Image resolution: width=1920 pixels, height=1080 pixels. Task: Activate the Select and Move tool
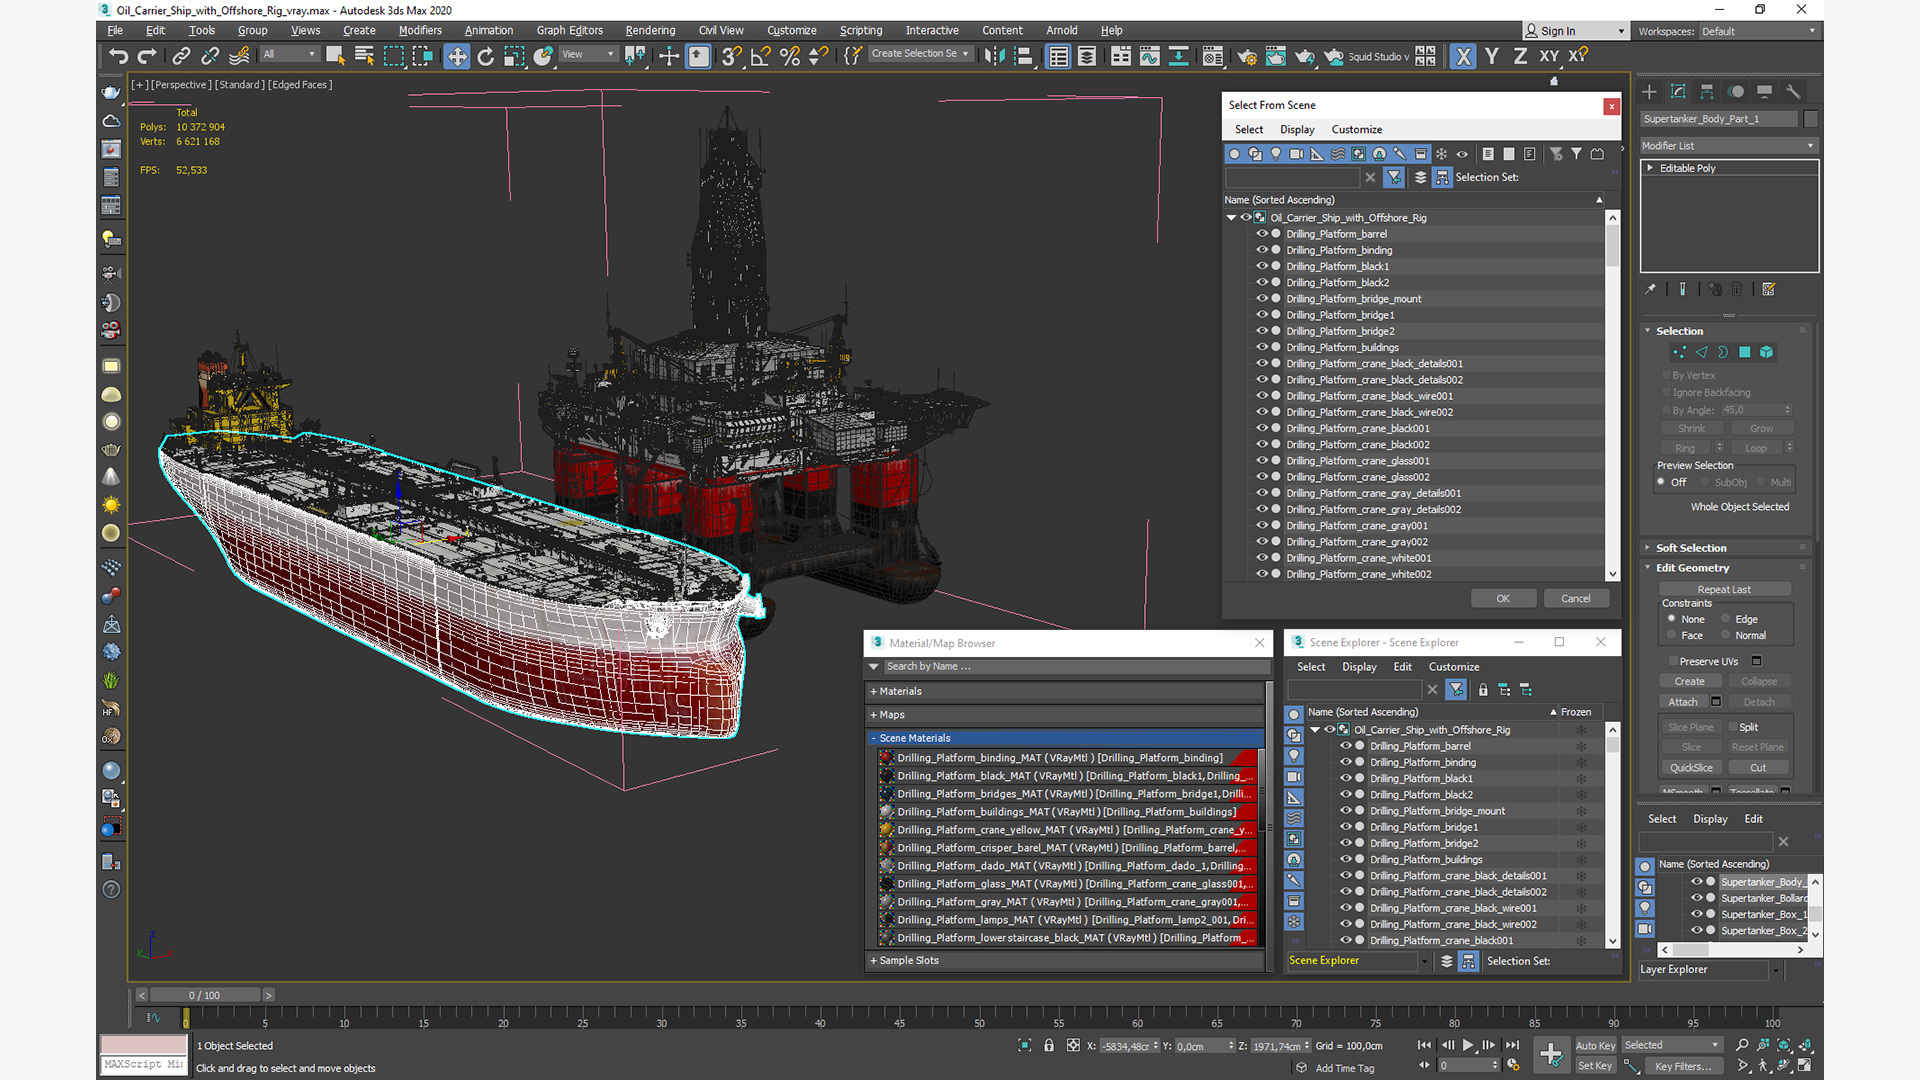tap(457, 56)
